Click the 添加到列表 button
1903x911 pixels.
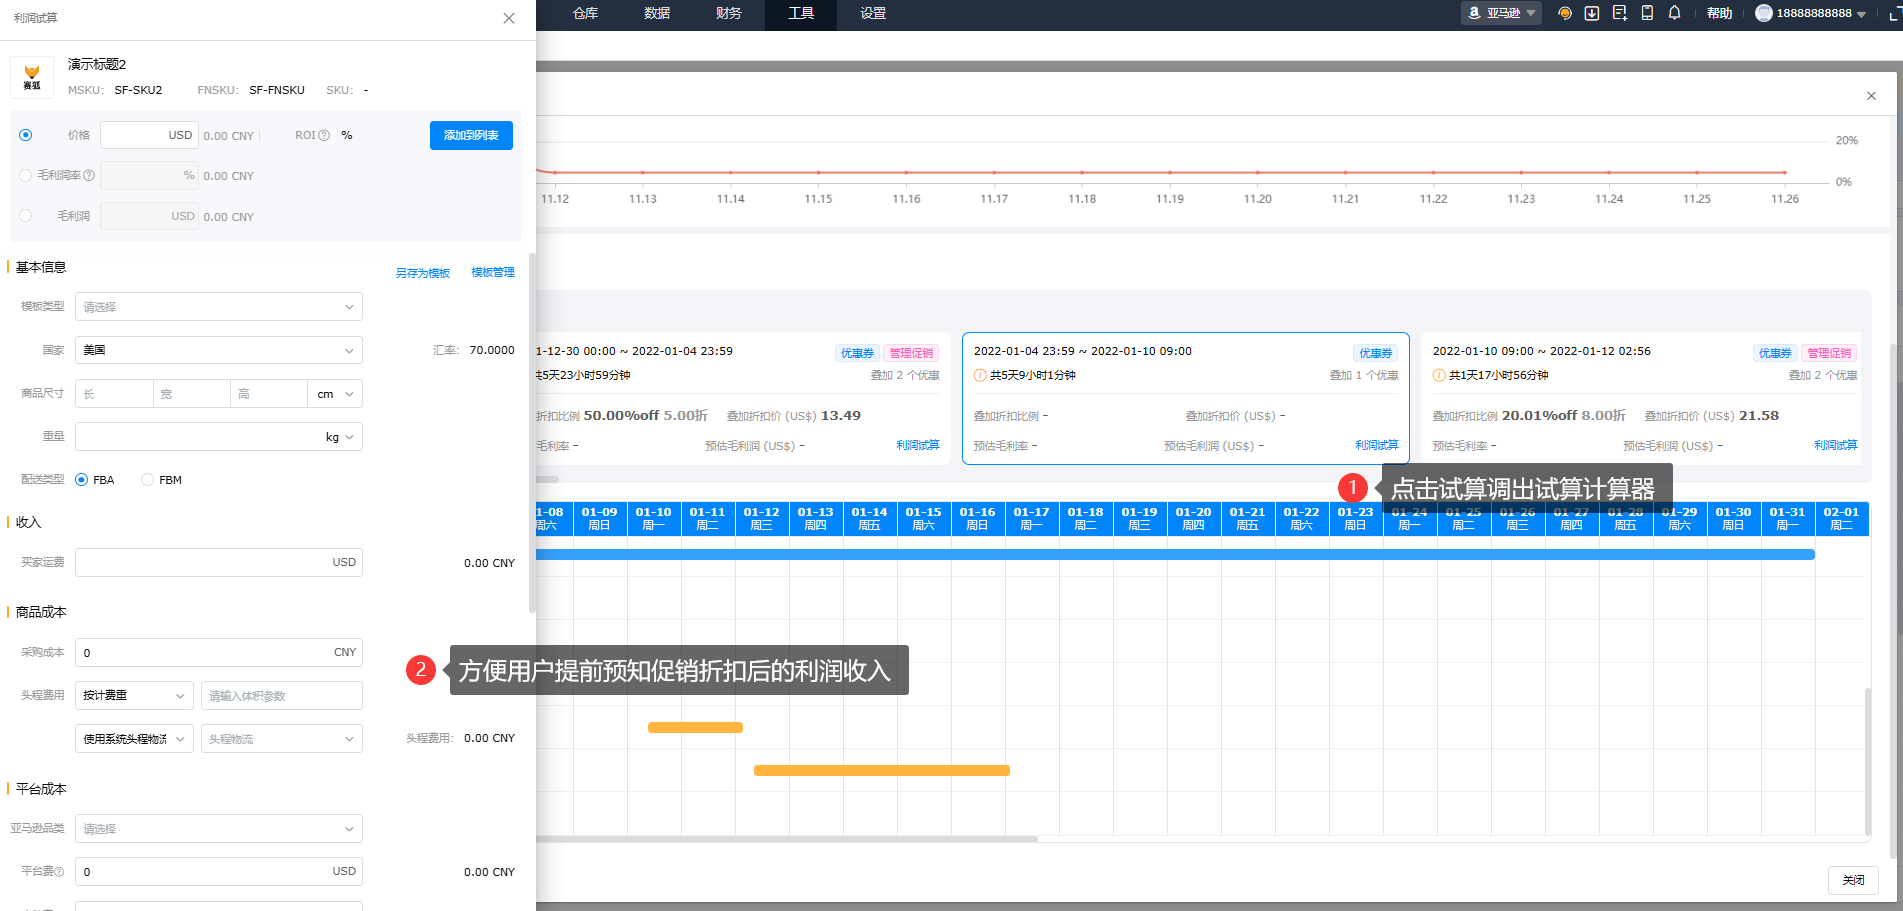coord(471,136)
